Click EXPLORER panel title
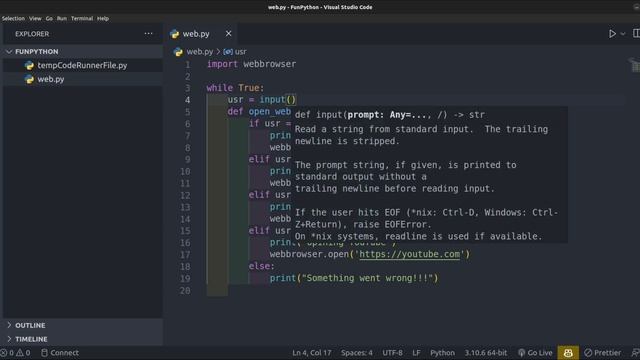 click(x=32, y=34)
